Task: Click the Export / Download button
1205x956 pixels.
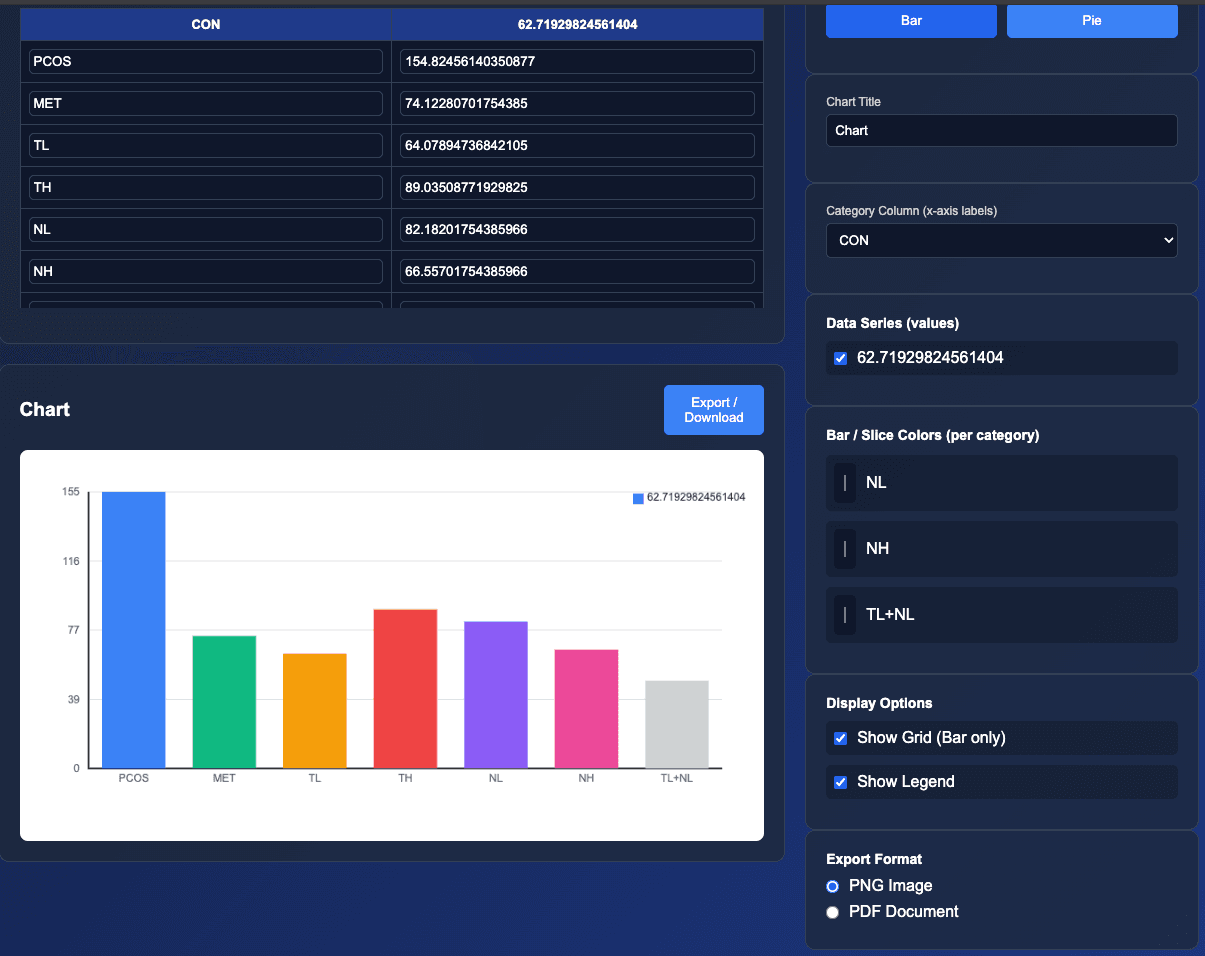Action: point(713,409)
